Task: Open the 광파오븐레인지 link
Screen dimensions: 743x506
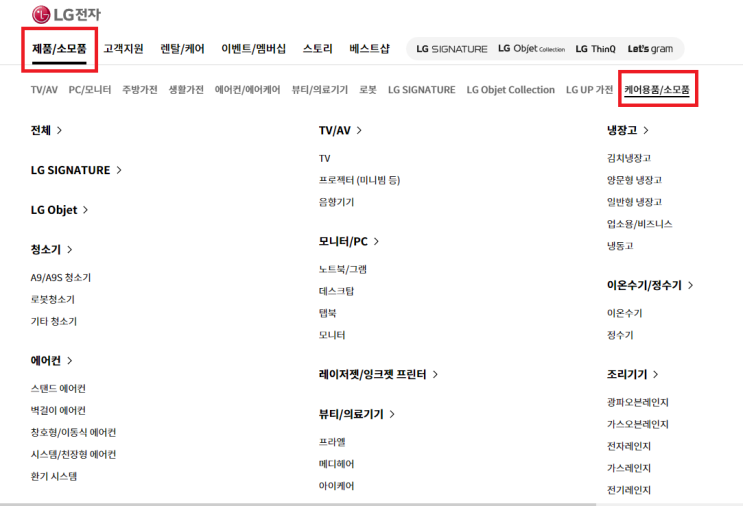Action: 638,402
